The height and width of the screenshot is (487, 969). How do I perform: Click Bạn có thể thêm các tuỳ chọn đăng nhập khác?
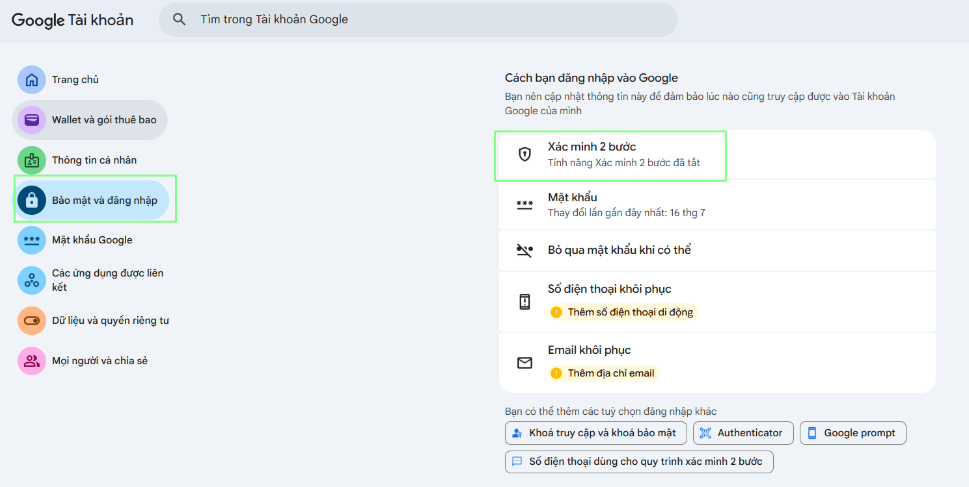[611, 412]
